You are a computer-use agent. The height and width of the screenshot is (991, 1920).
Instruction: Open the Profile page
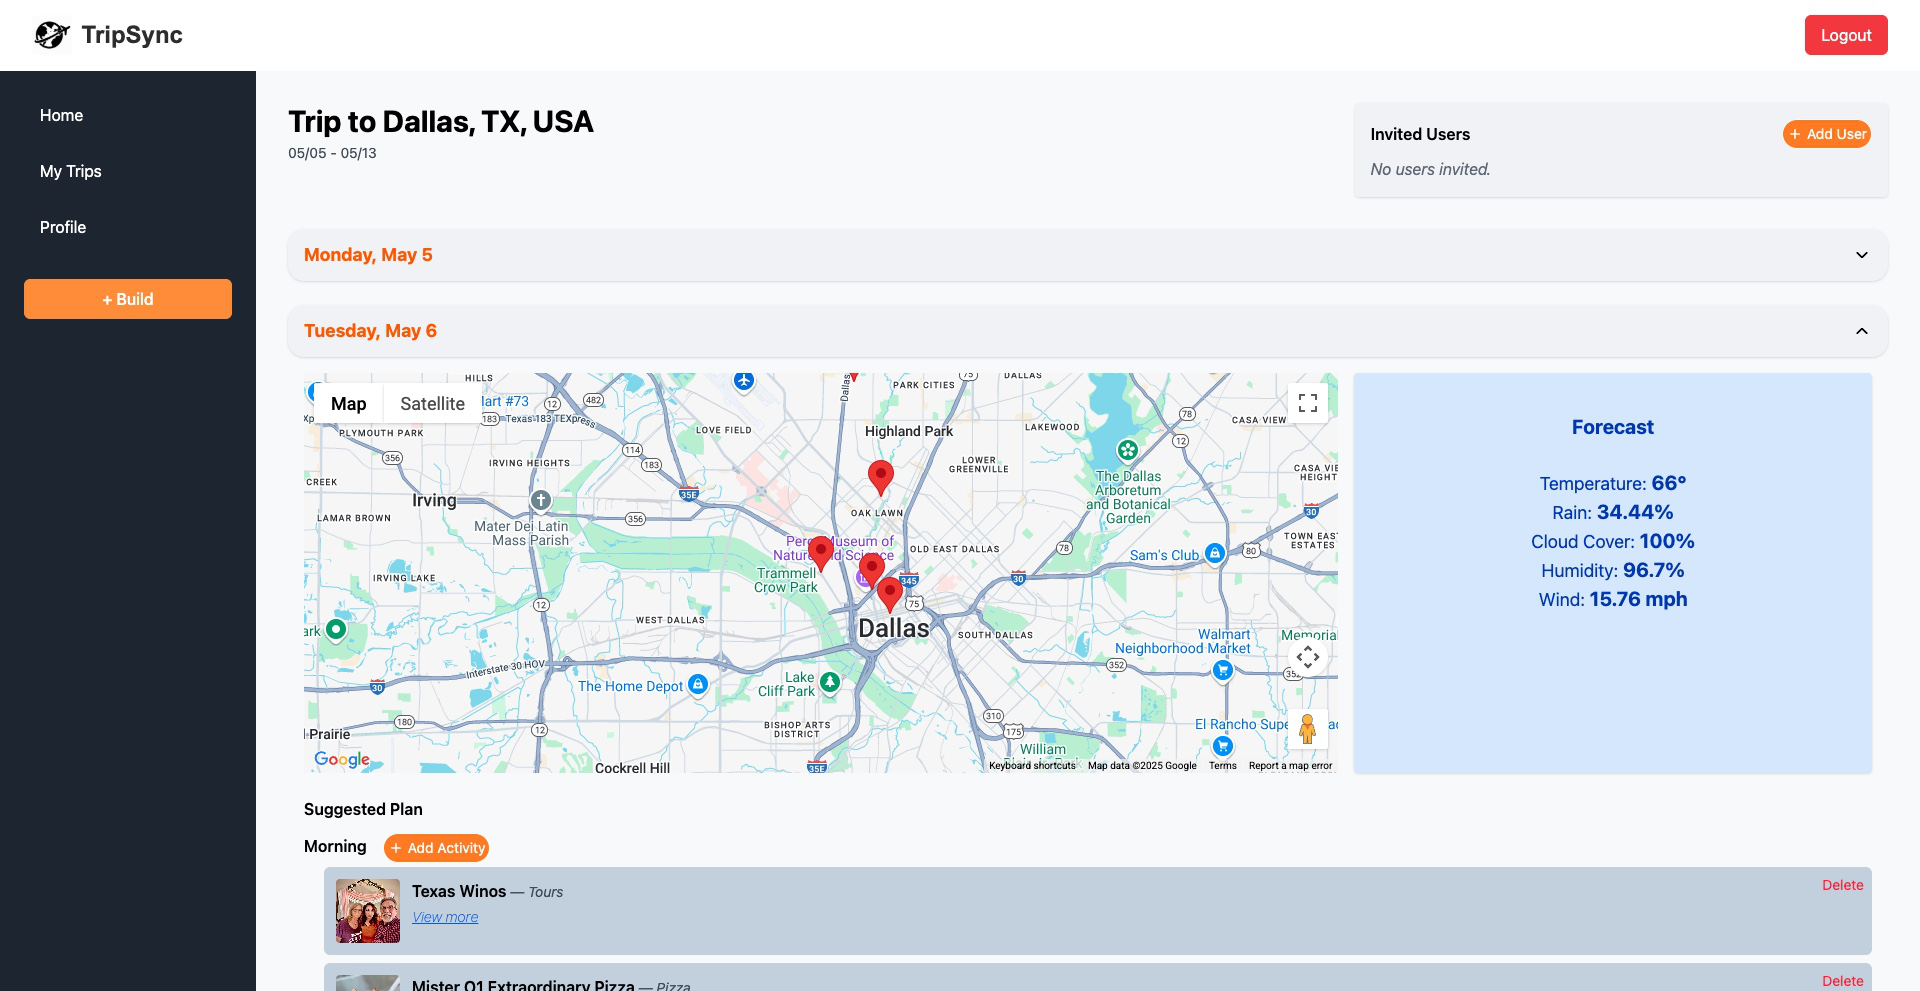[63, 227]
